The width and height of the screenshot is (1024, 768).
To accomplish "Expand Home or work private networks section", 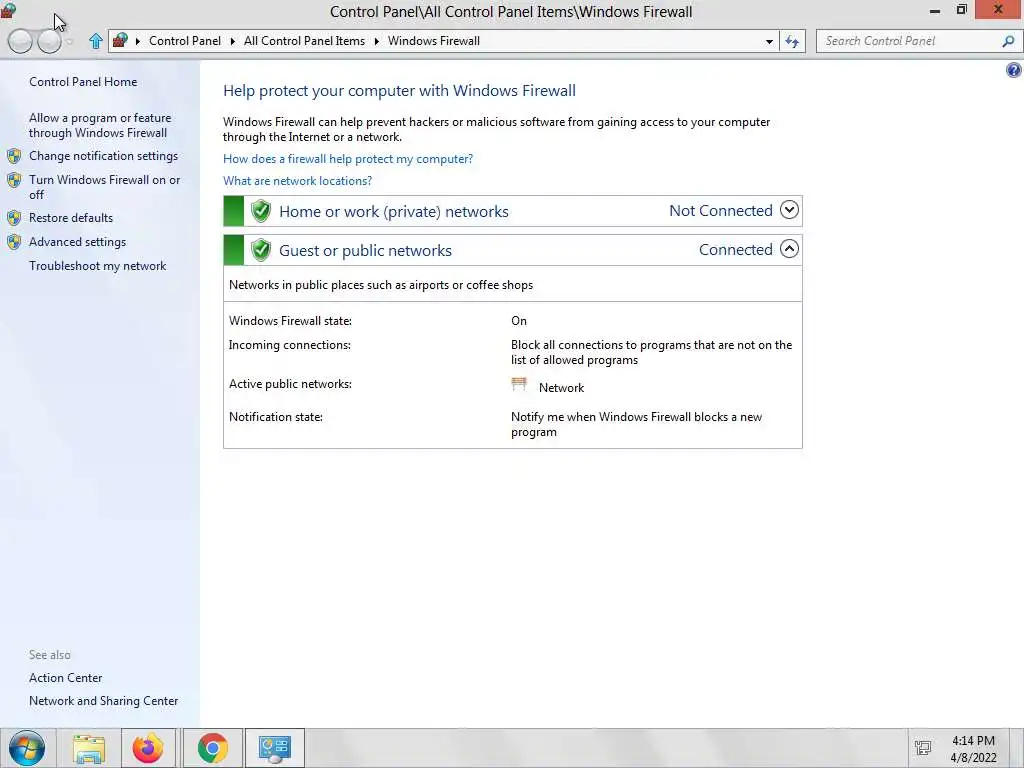I will [790, 210].
